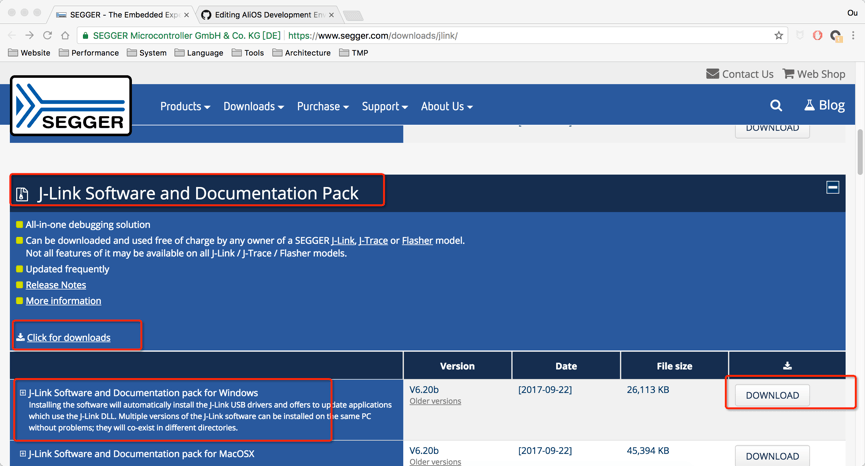The image size is (865, 466).
Task: Click the 'Click for downloads' link
Action: 68,338
